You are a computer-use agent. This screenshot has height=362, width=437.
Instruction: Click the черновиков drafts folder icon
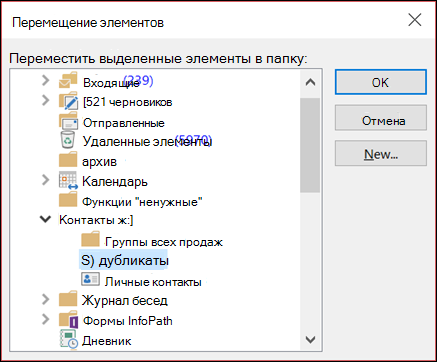coord(68,101)
